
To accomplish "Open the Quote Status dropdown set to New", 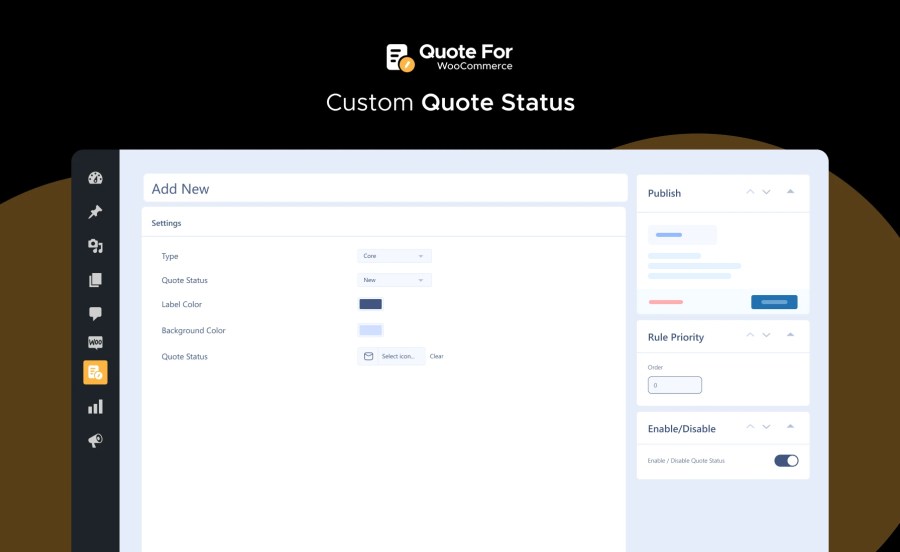I will (x=394, y=280).
